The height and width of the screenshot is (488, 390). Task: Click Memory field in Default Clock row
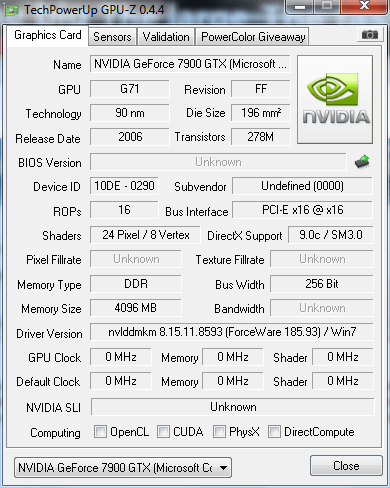233,381
